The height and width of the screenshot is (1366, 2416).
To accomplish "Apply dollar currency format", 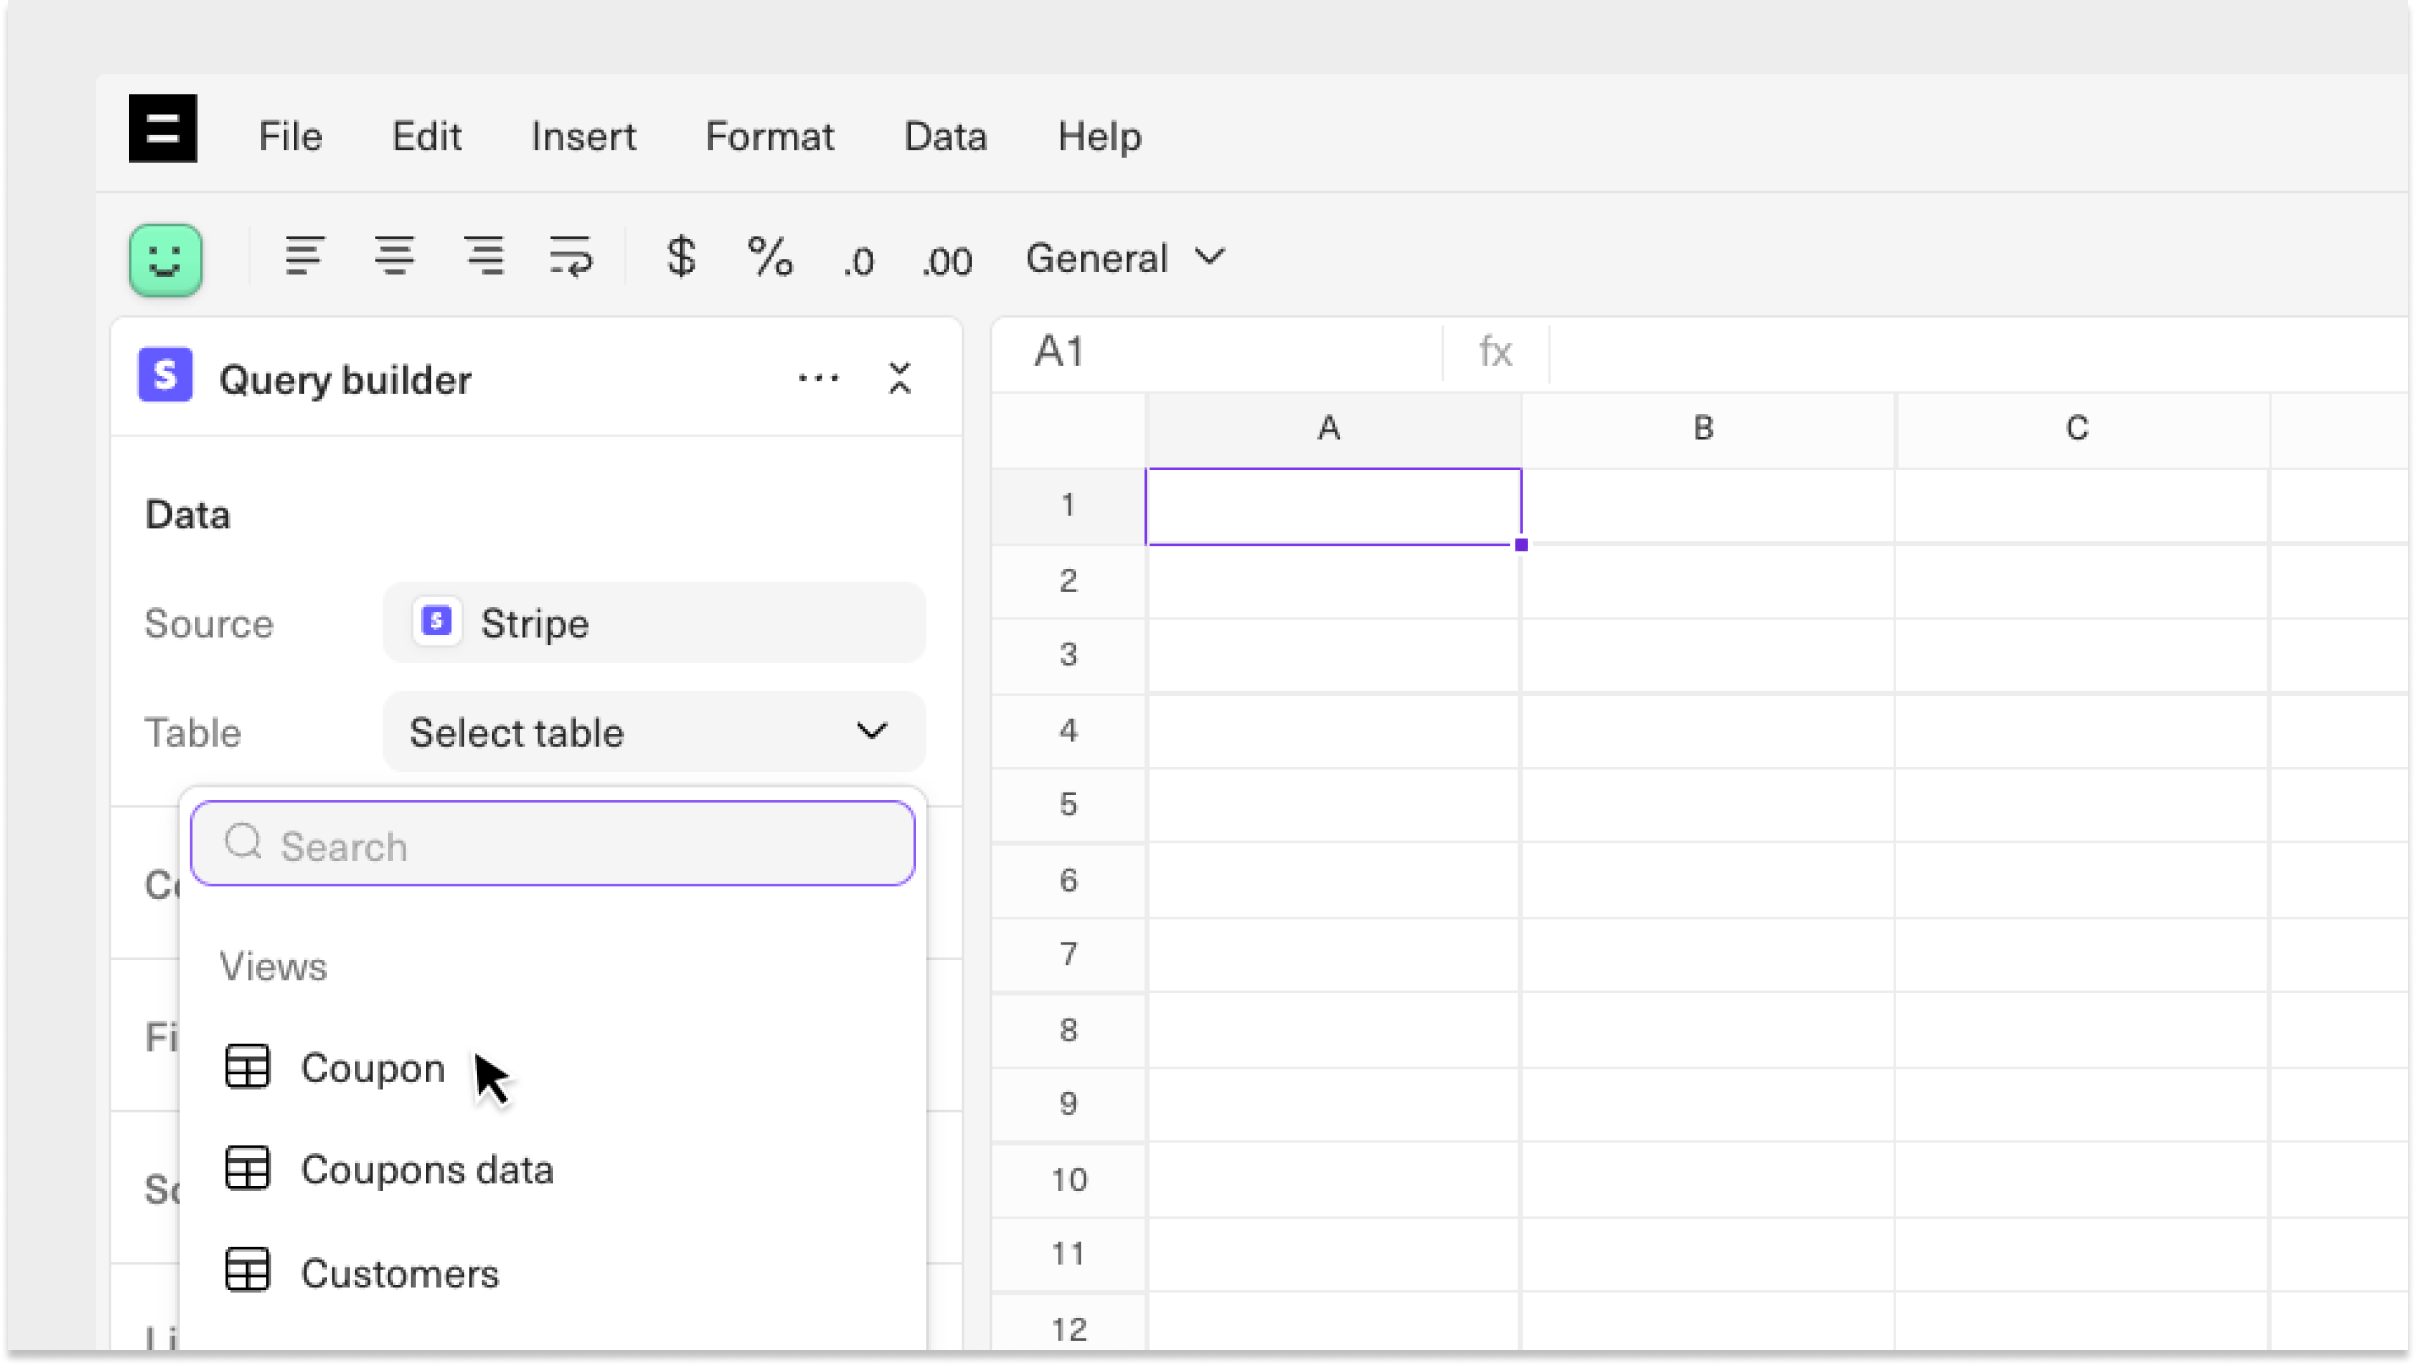I will 681,257.
